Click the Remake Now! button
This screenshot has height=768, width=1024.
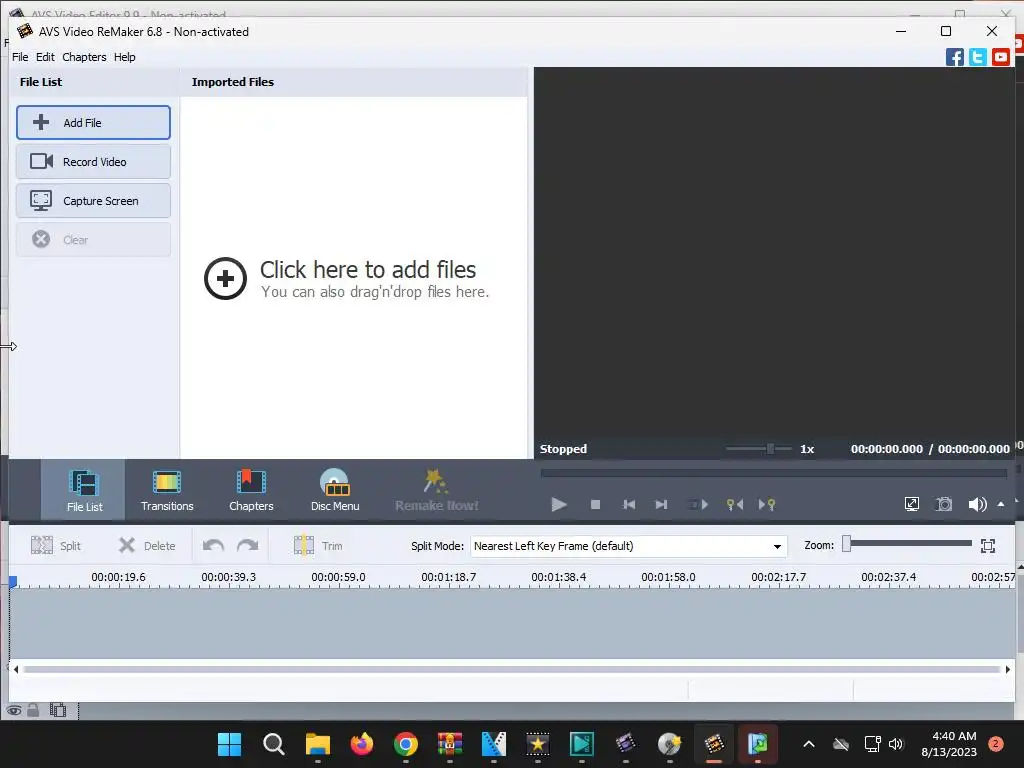436,490
